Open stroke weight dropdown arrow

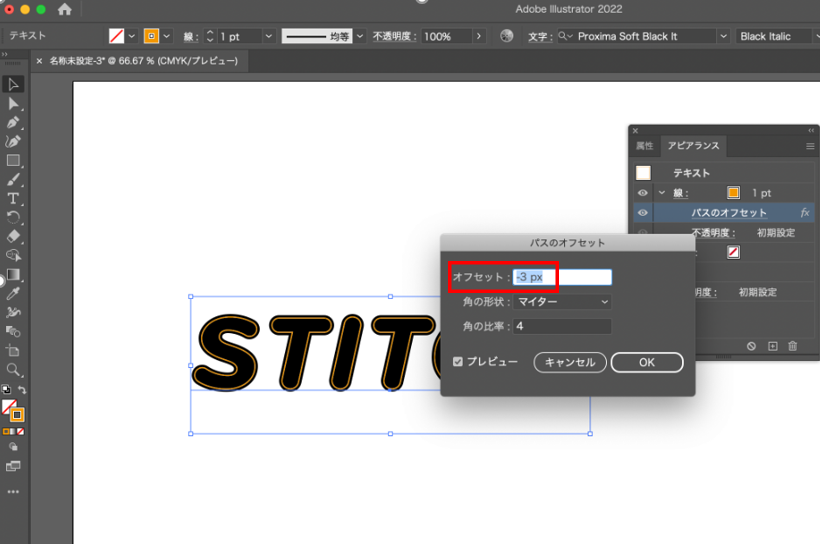(269, 36)
